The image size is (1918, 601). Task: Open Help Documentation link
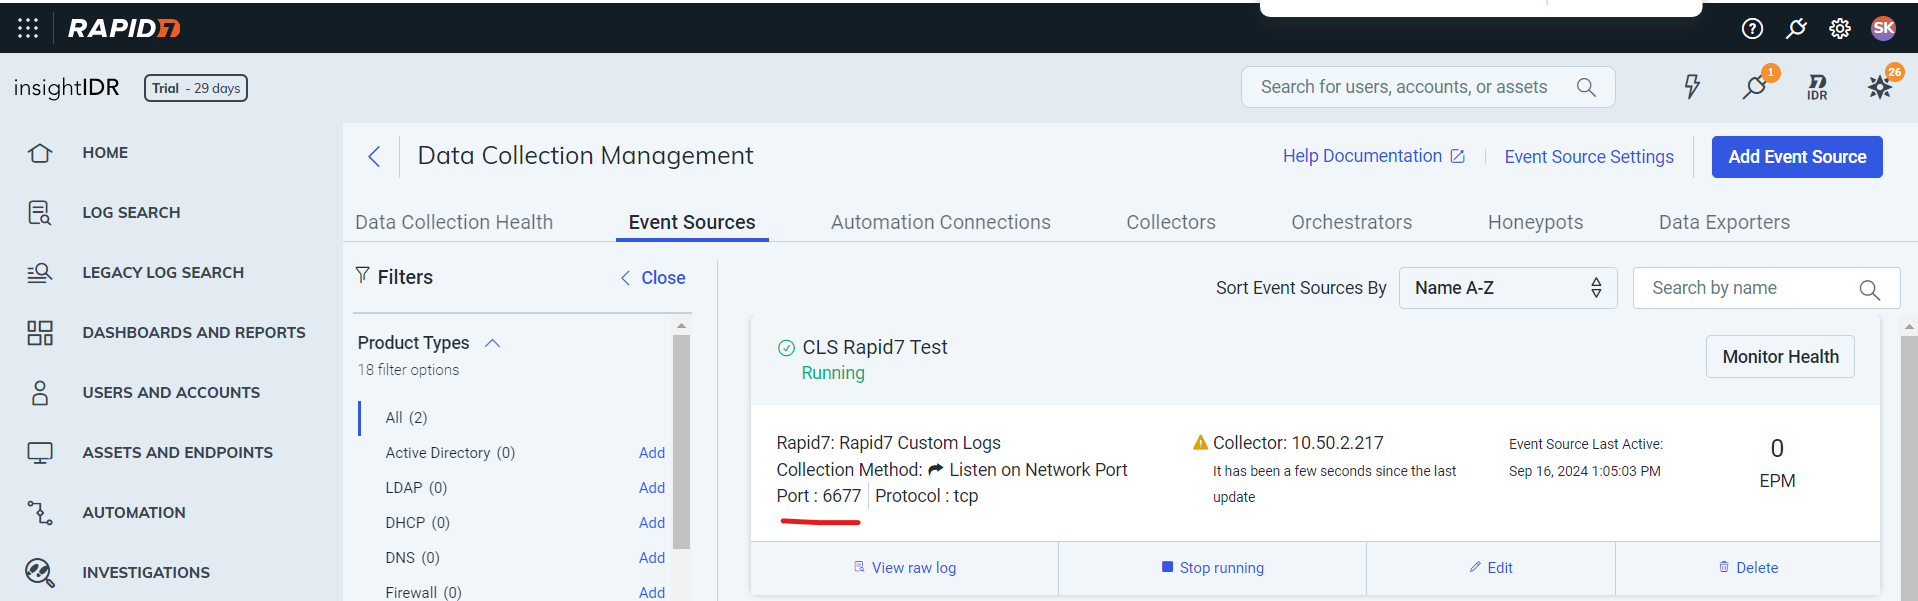coord(1374,156)
